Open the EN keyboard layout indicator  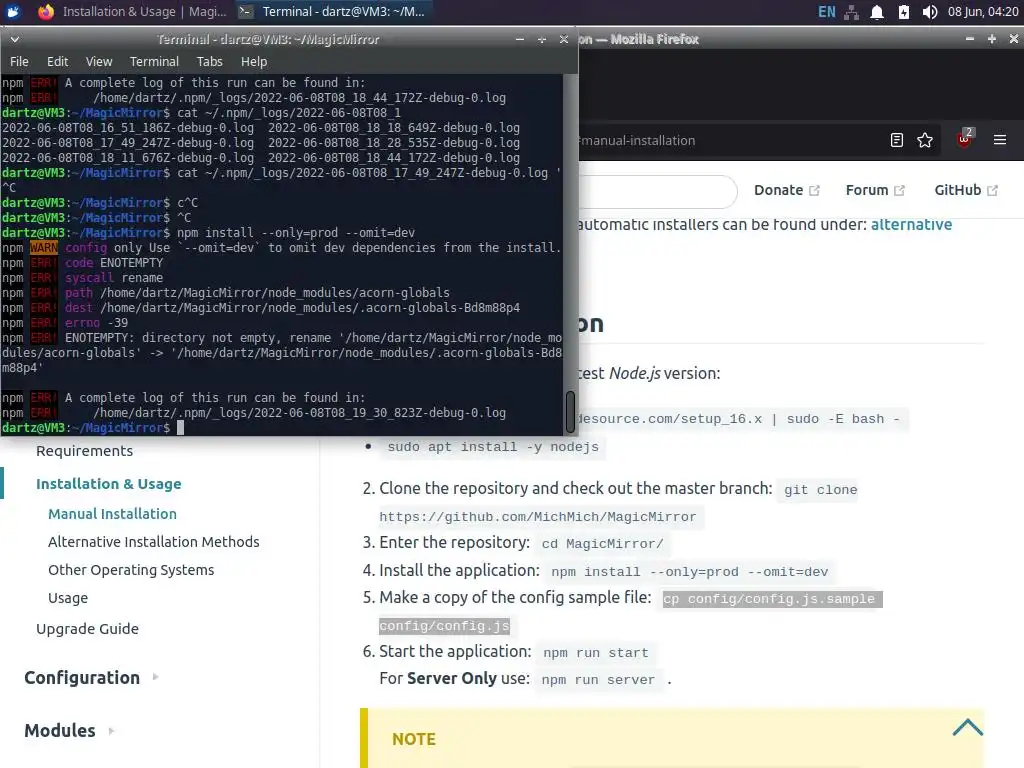click(x=826, y=12)
